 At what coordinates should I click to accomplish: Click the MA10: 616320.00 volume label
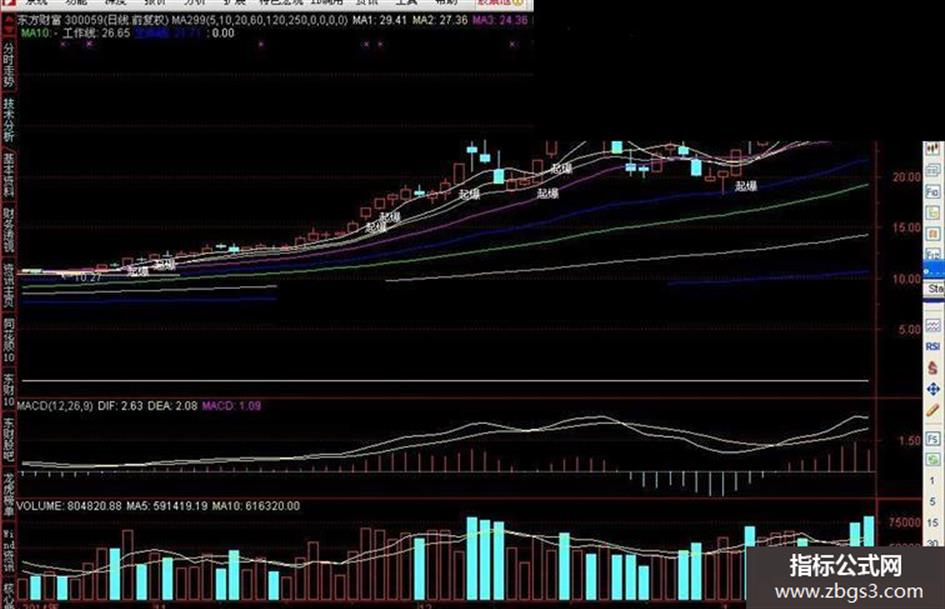pos(256,506)
